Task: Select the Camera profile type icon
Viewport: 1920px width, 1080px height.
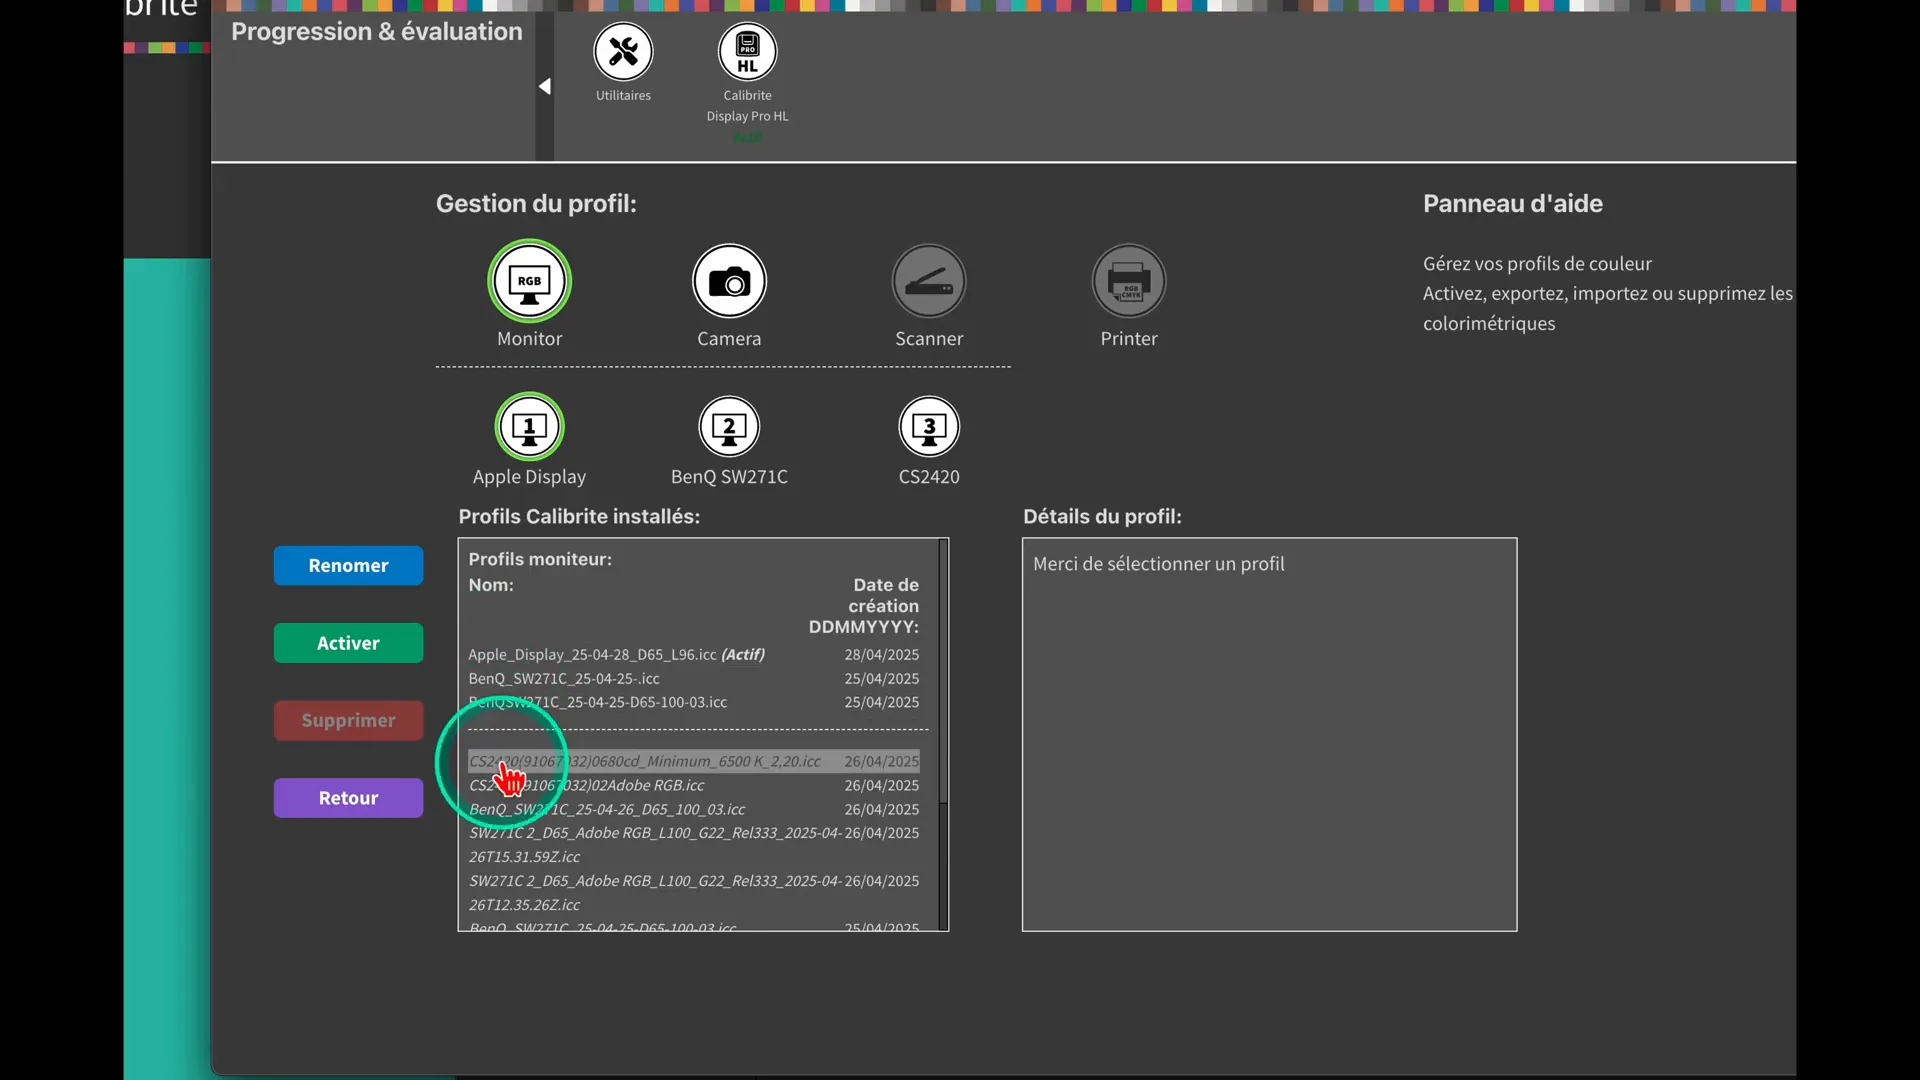Action: coord(729,282)
